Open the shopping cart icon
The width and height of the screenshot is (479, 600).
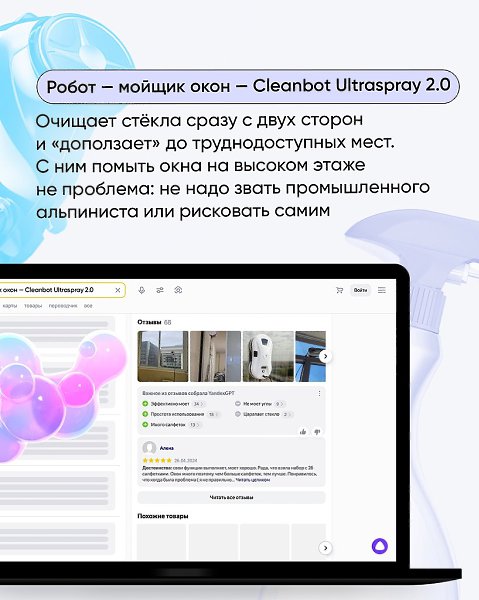339,290
